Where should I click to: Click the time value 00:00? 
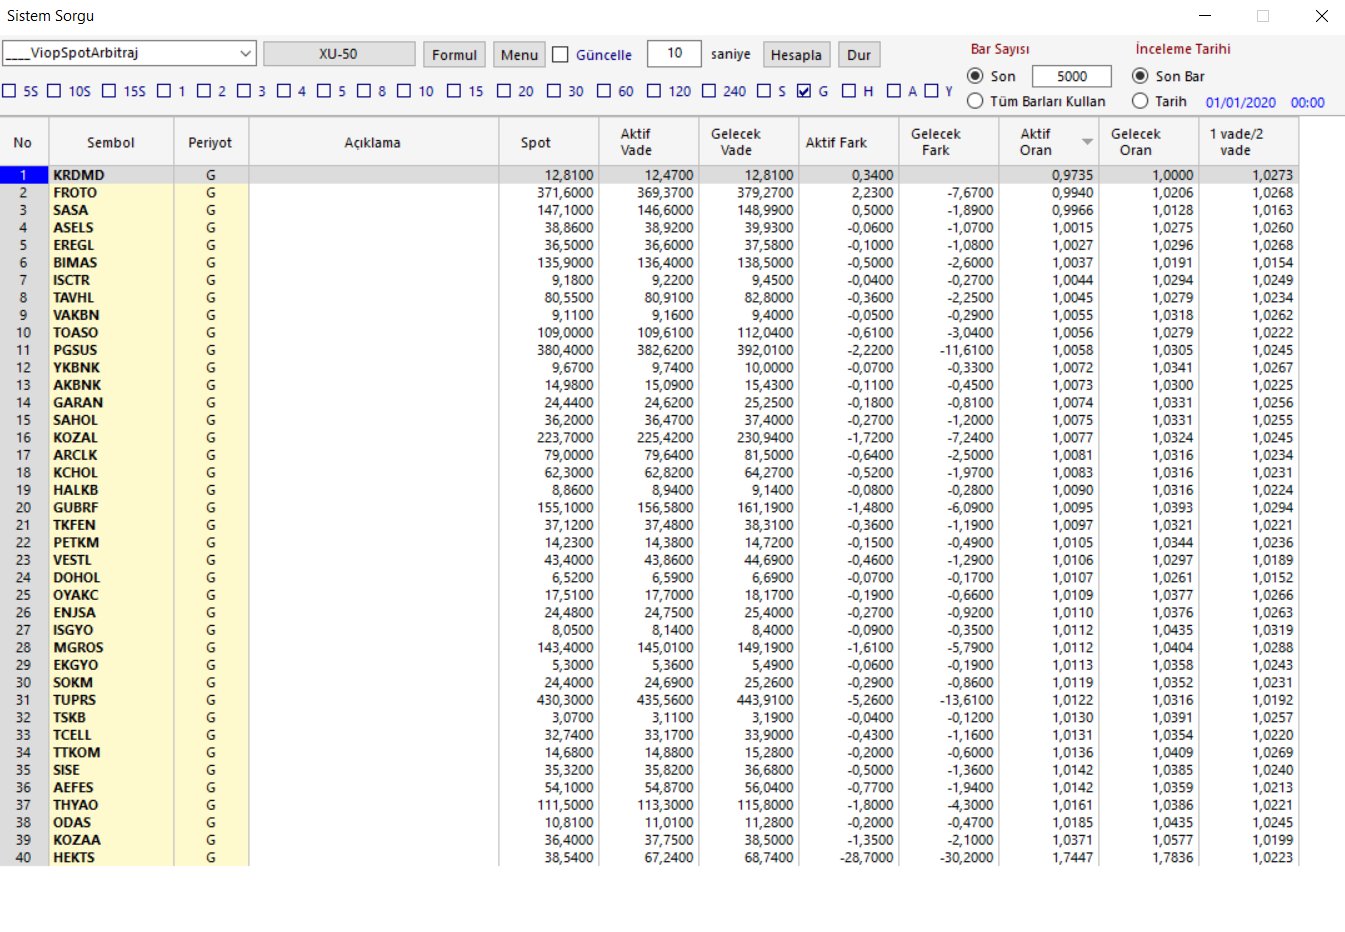pos(1307,102)
